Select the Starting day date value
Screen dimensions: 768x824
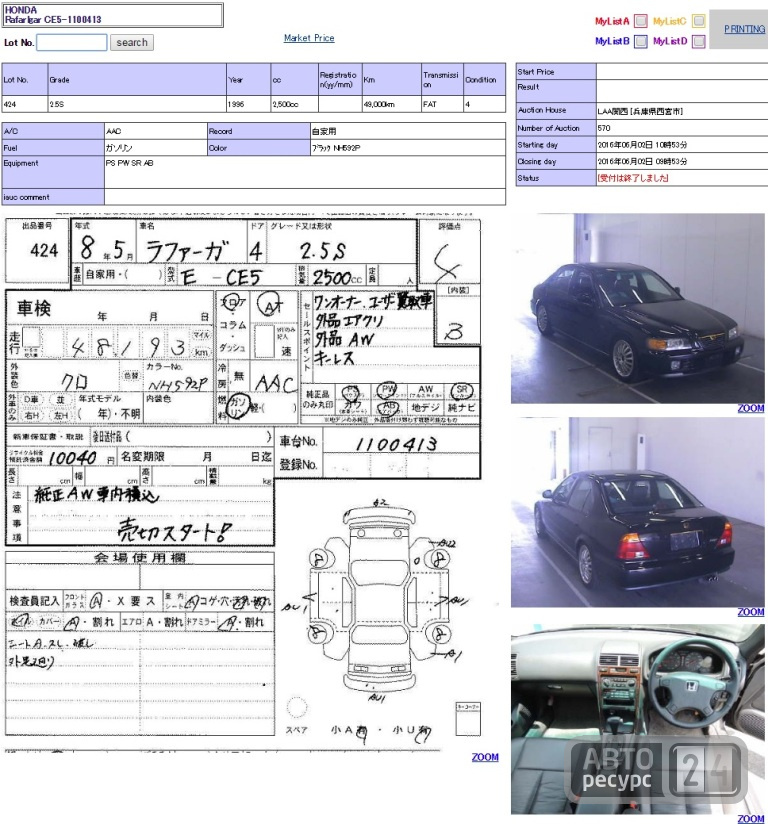pyautogui.click(x=642, y=145)
